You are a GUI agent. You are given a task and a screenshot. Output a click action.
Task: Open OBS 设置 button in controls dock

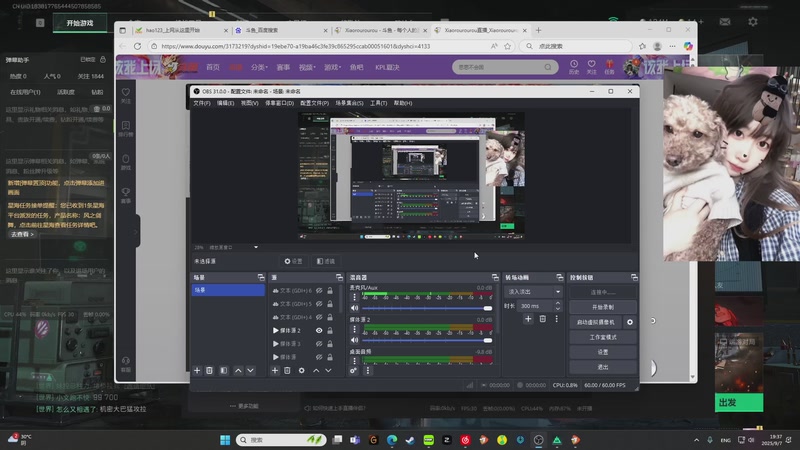603,352
